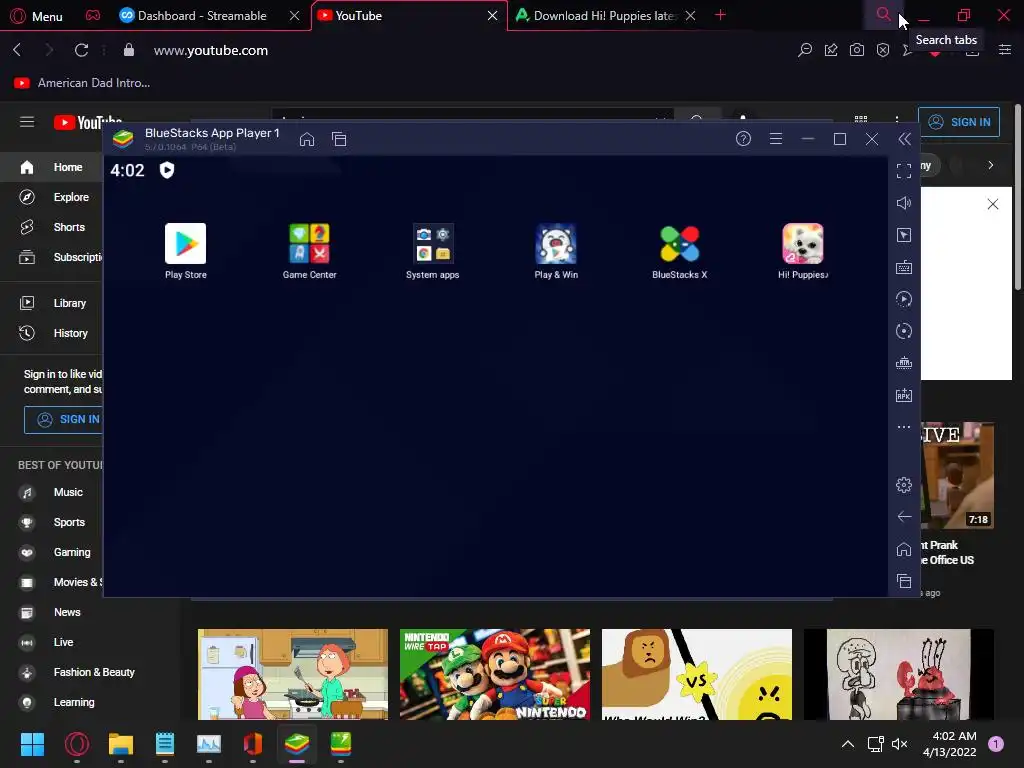Image resolution: width=1024 pixels, height=768 pixels.
Task: Show hidden system tray icons
Action: pos(848,744)
